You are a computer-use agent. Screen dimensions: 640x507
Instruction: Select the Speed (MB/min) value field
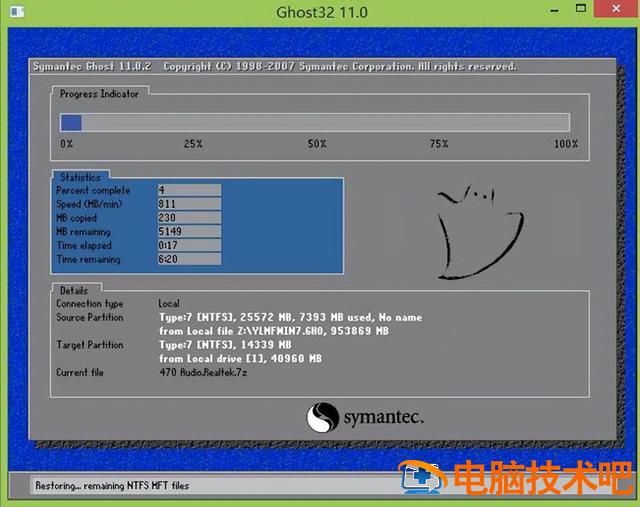pyautogui.click(x=189, y=204)
